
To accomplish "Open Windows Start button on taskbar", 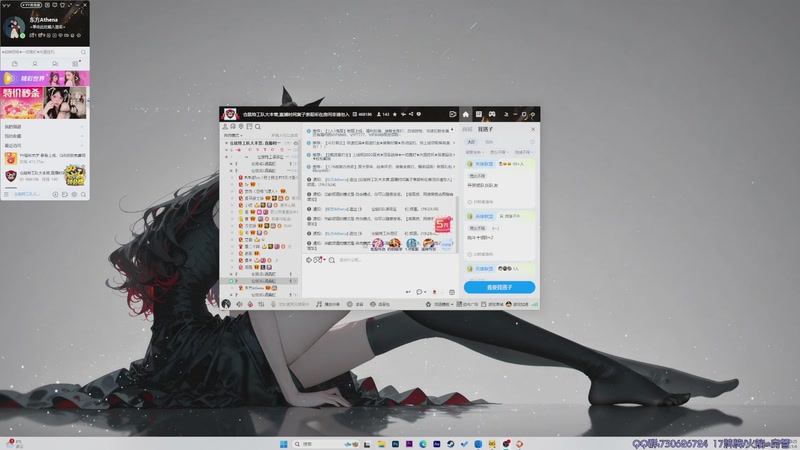I will (x=283, y=444).
